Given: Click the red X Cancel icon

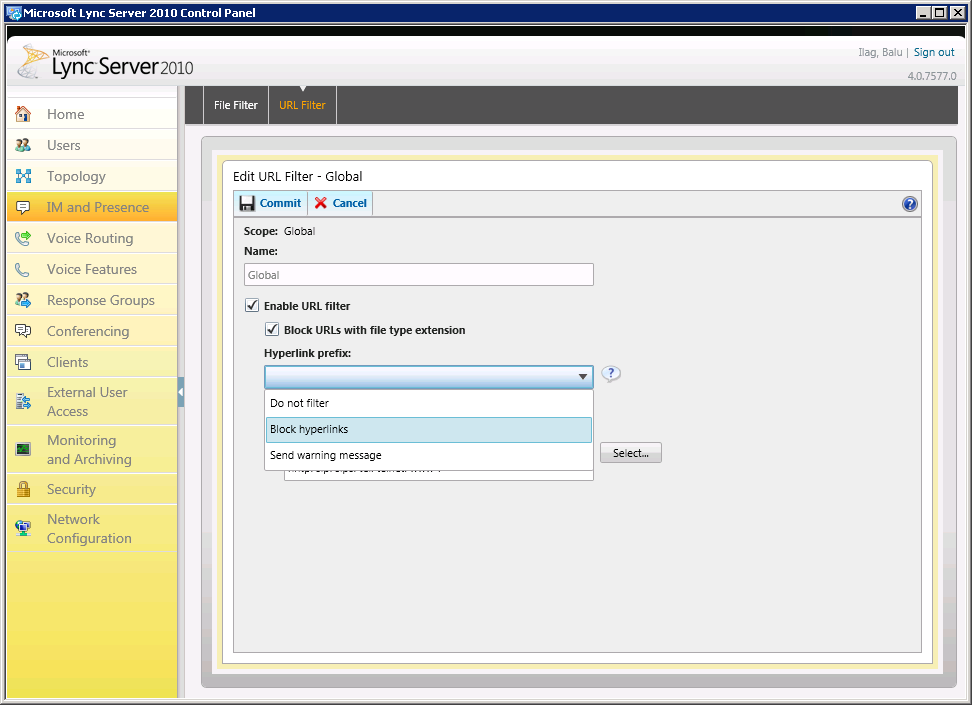Looking at the screenshot, I should [320, 203].
